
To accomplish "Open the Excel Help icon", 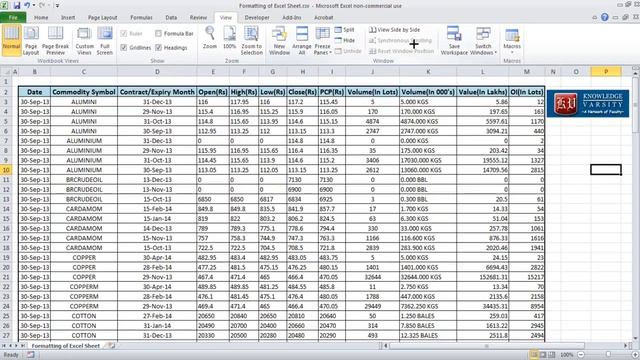I will [x=604, y=17].
